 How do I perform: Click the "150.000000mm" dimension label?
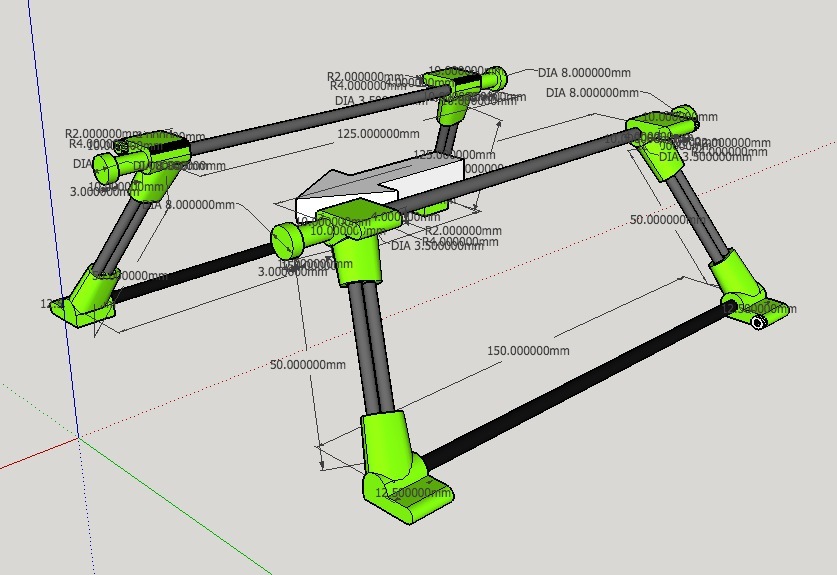click(x=528, y=350)
